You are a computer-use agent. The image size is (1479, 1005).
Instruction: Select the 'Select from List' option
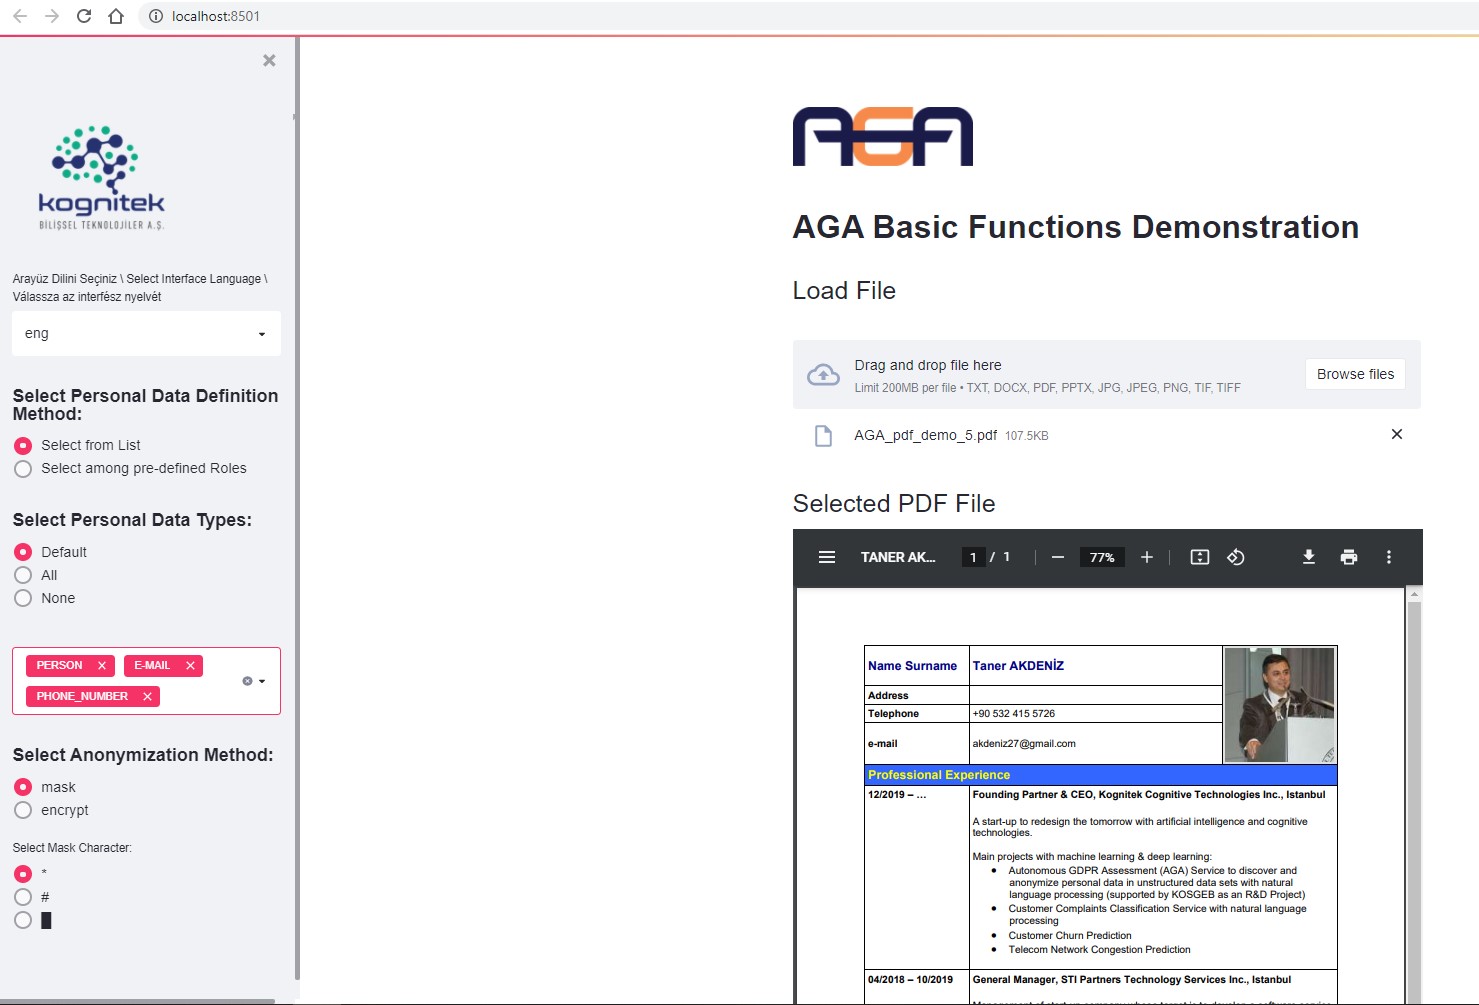76,445
